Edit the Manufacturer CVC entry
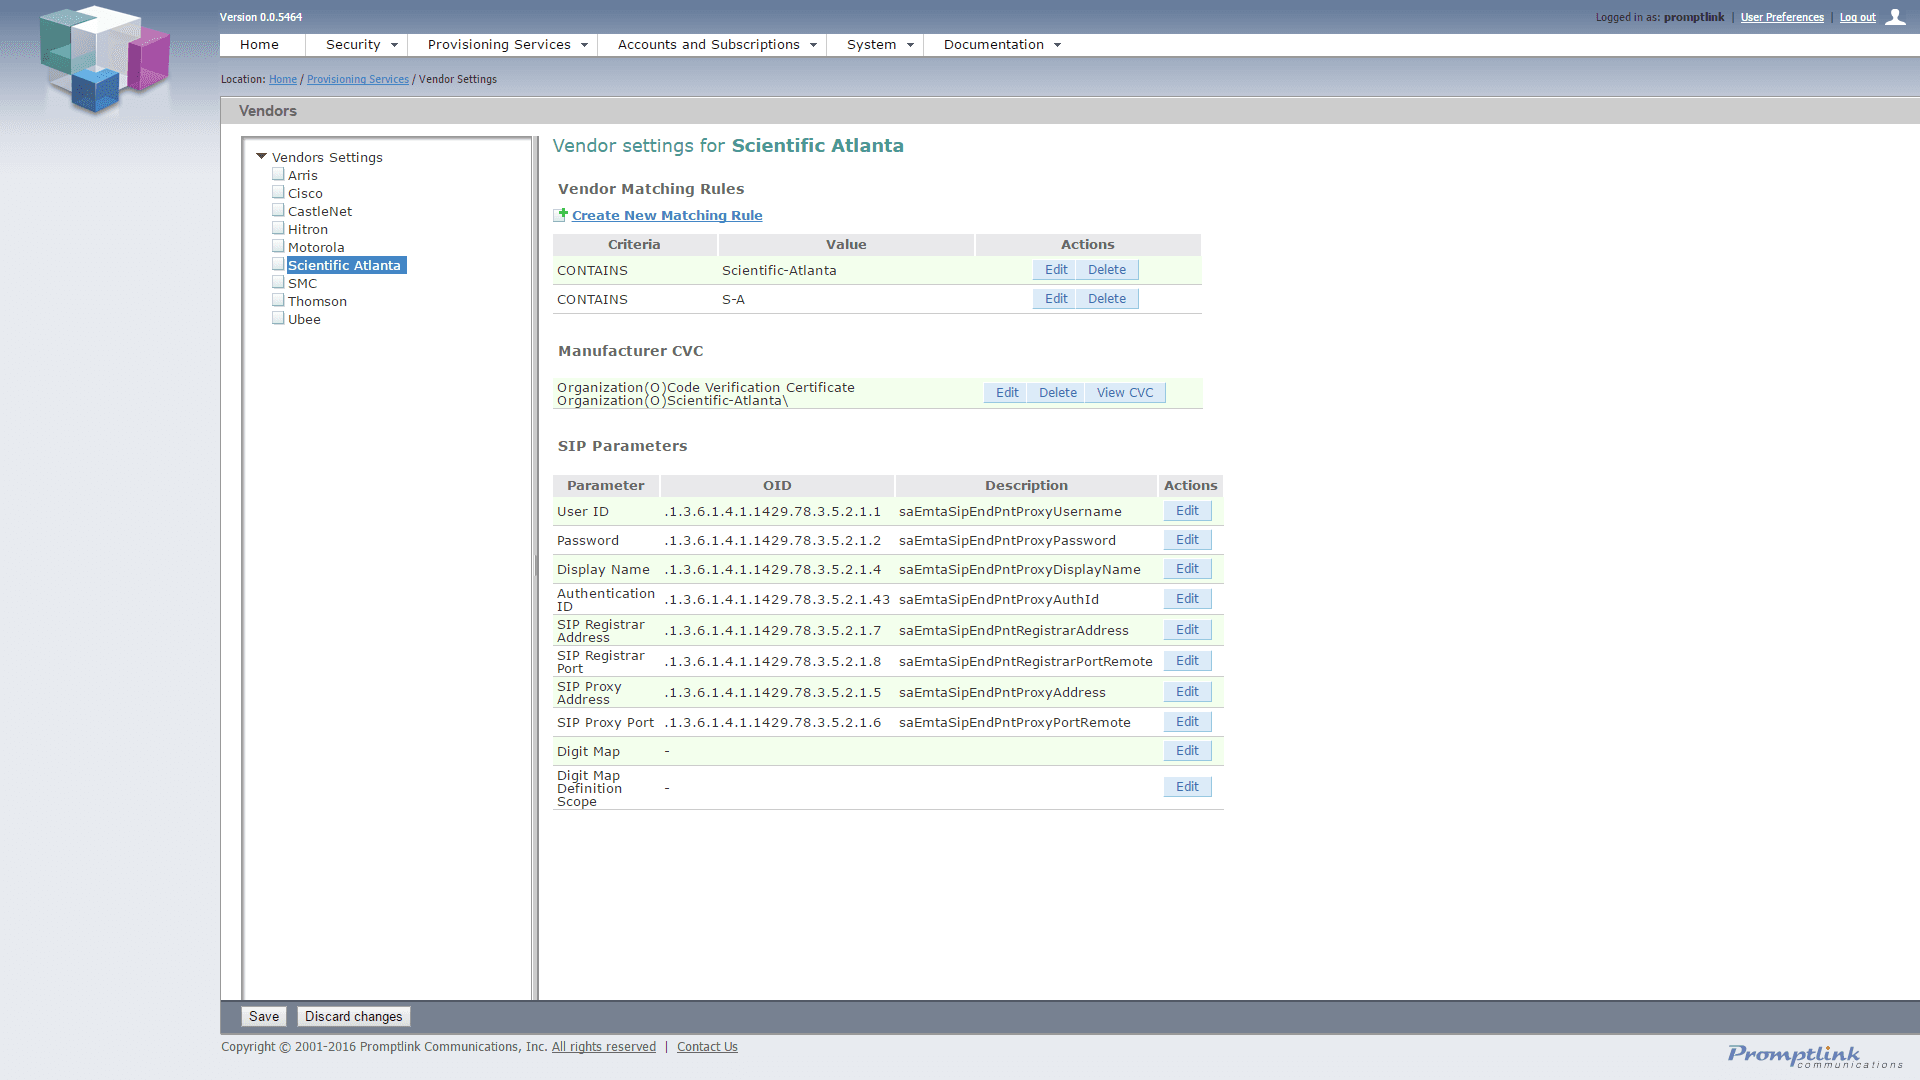Screen dimensions: 1920x1080 [1007, 393]
